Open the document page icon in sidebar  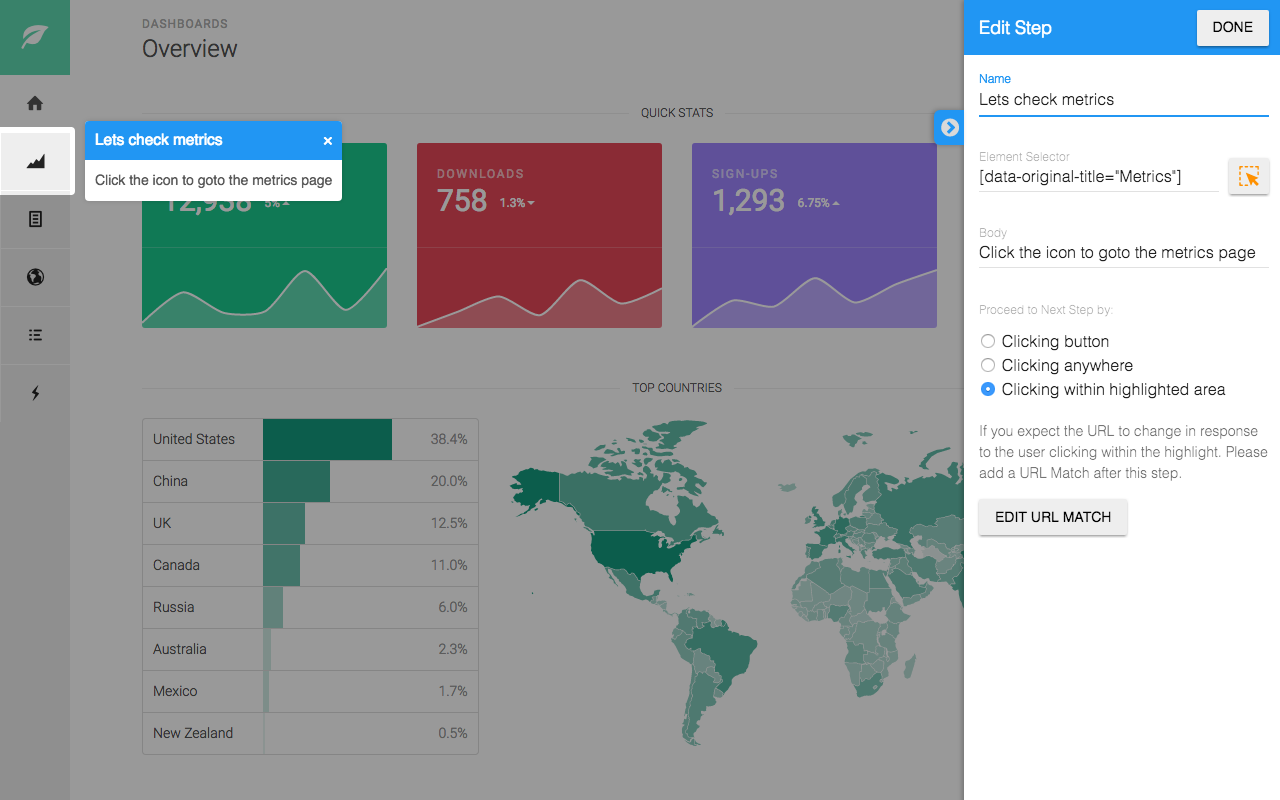tap(35, 219)
